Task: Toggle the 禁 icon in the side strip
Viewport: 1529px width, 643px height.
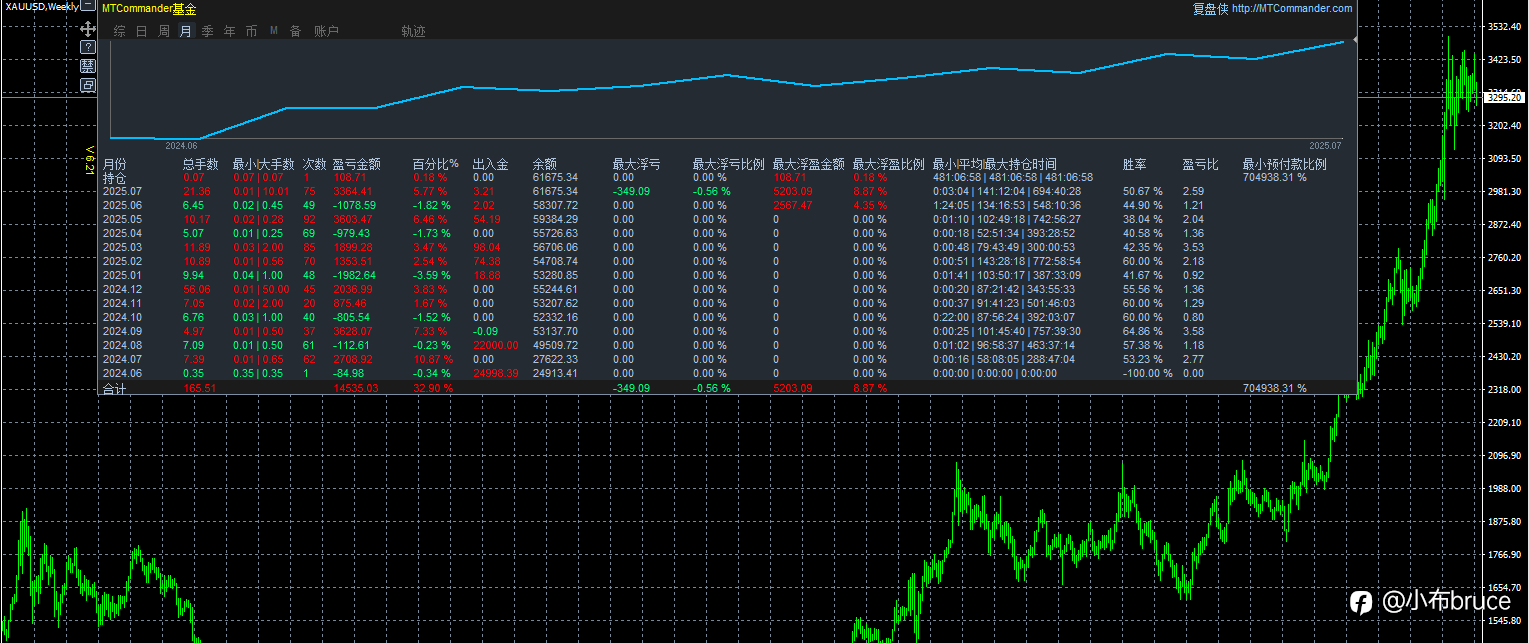Action: [x=88, y=66]
